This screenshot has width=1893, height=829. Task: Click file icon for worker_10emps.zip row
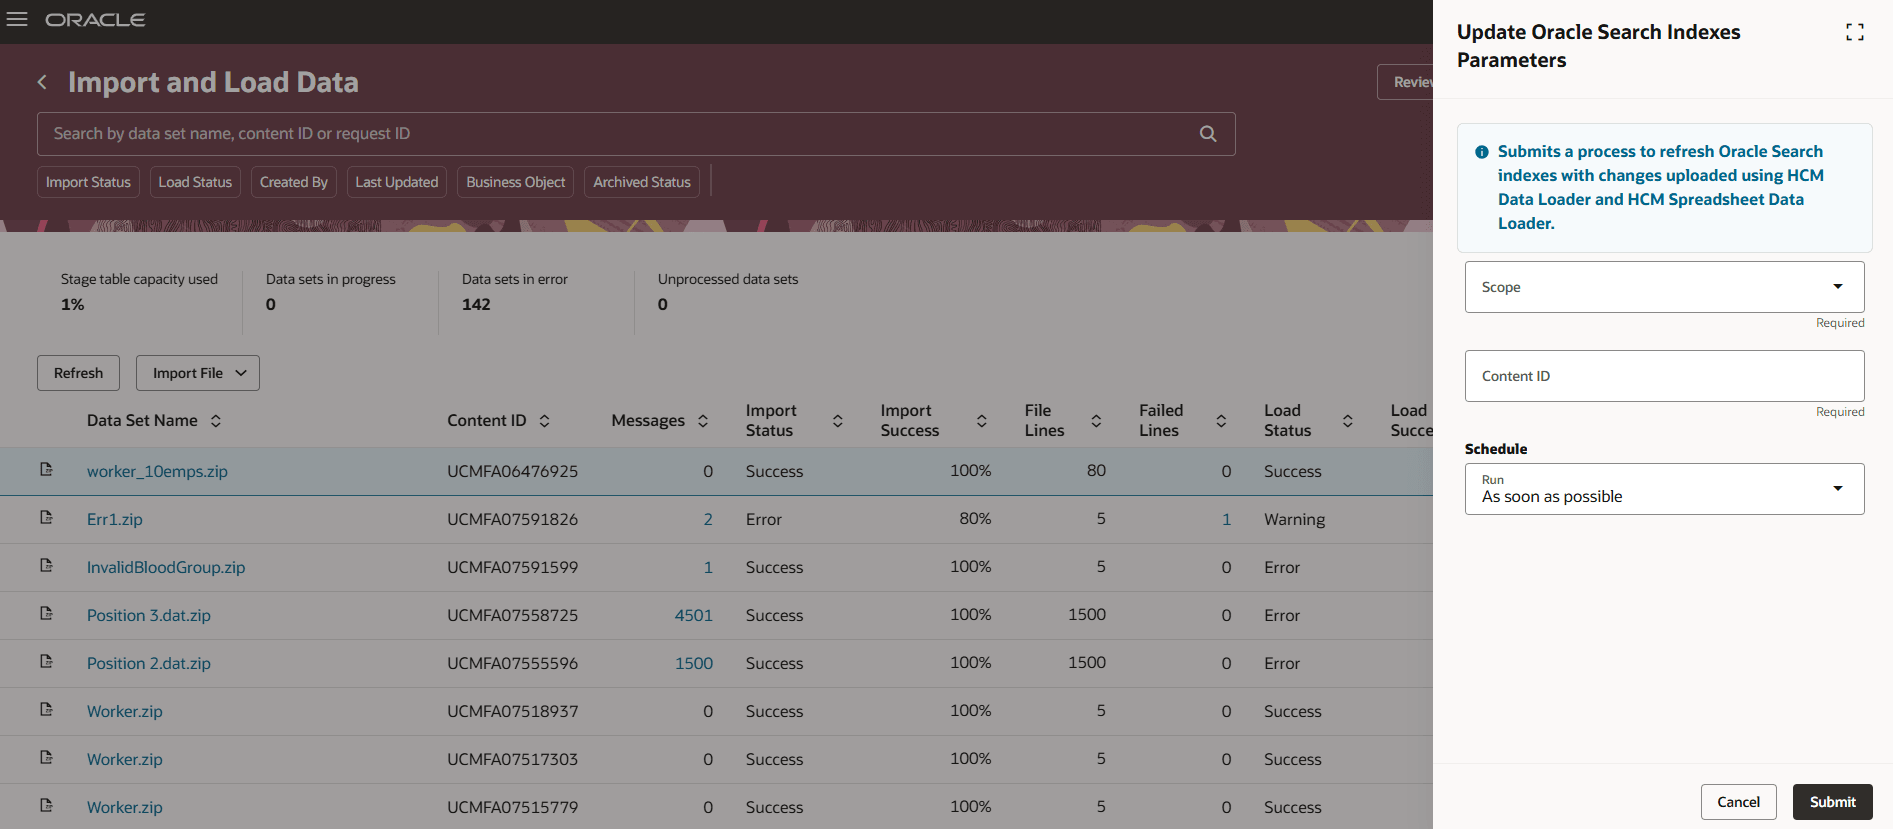46,469
